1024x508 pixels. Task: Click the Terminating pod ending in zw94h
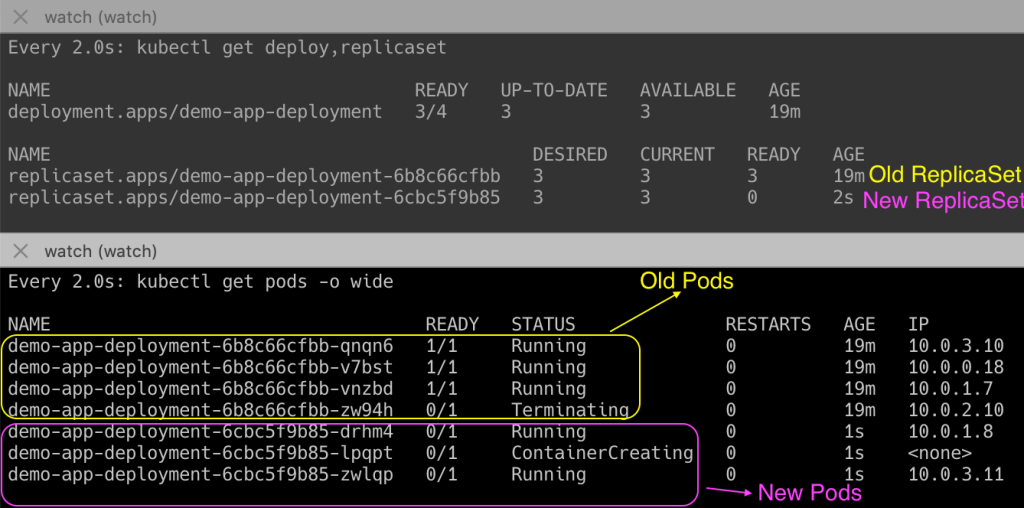(200, 410)
